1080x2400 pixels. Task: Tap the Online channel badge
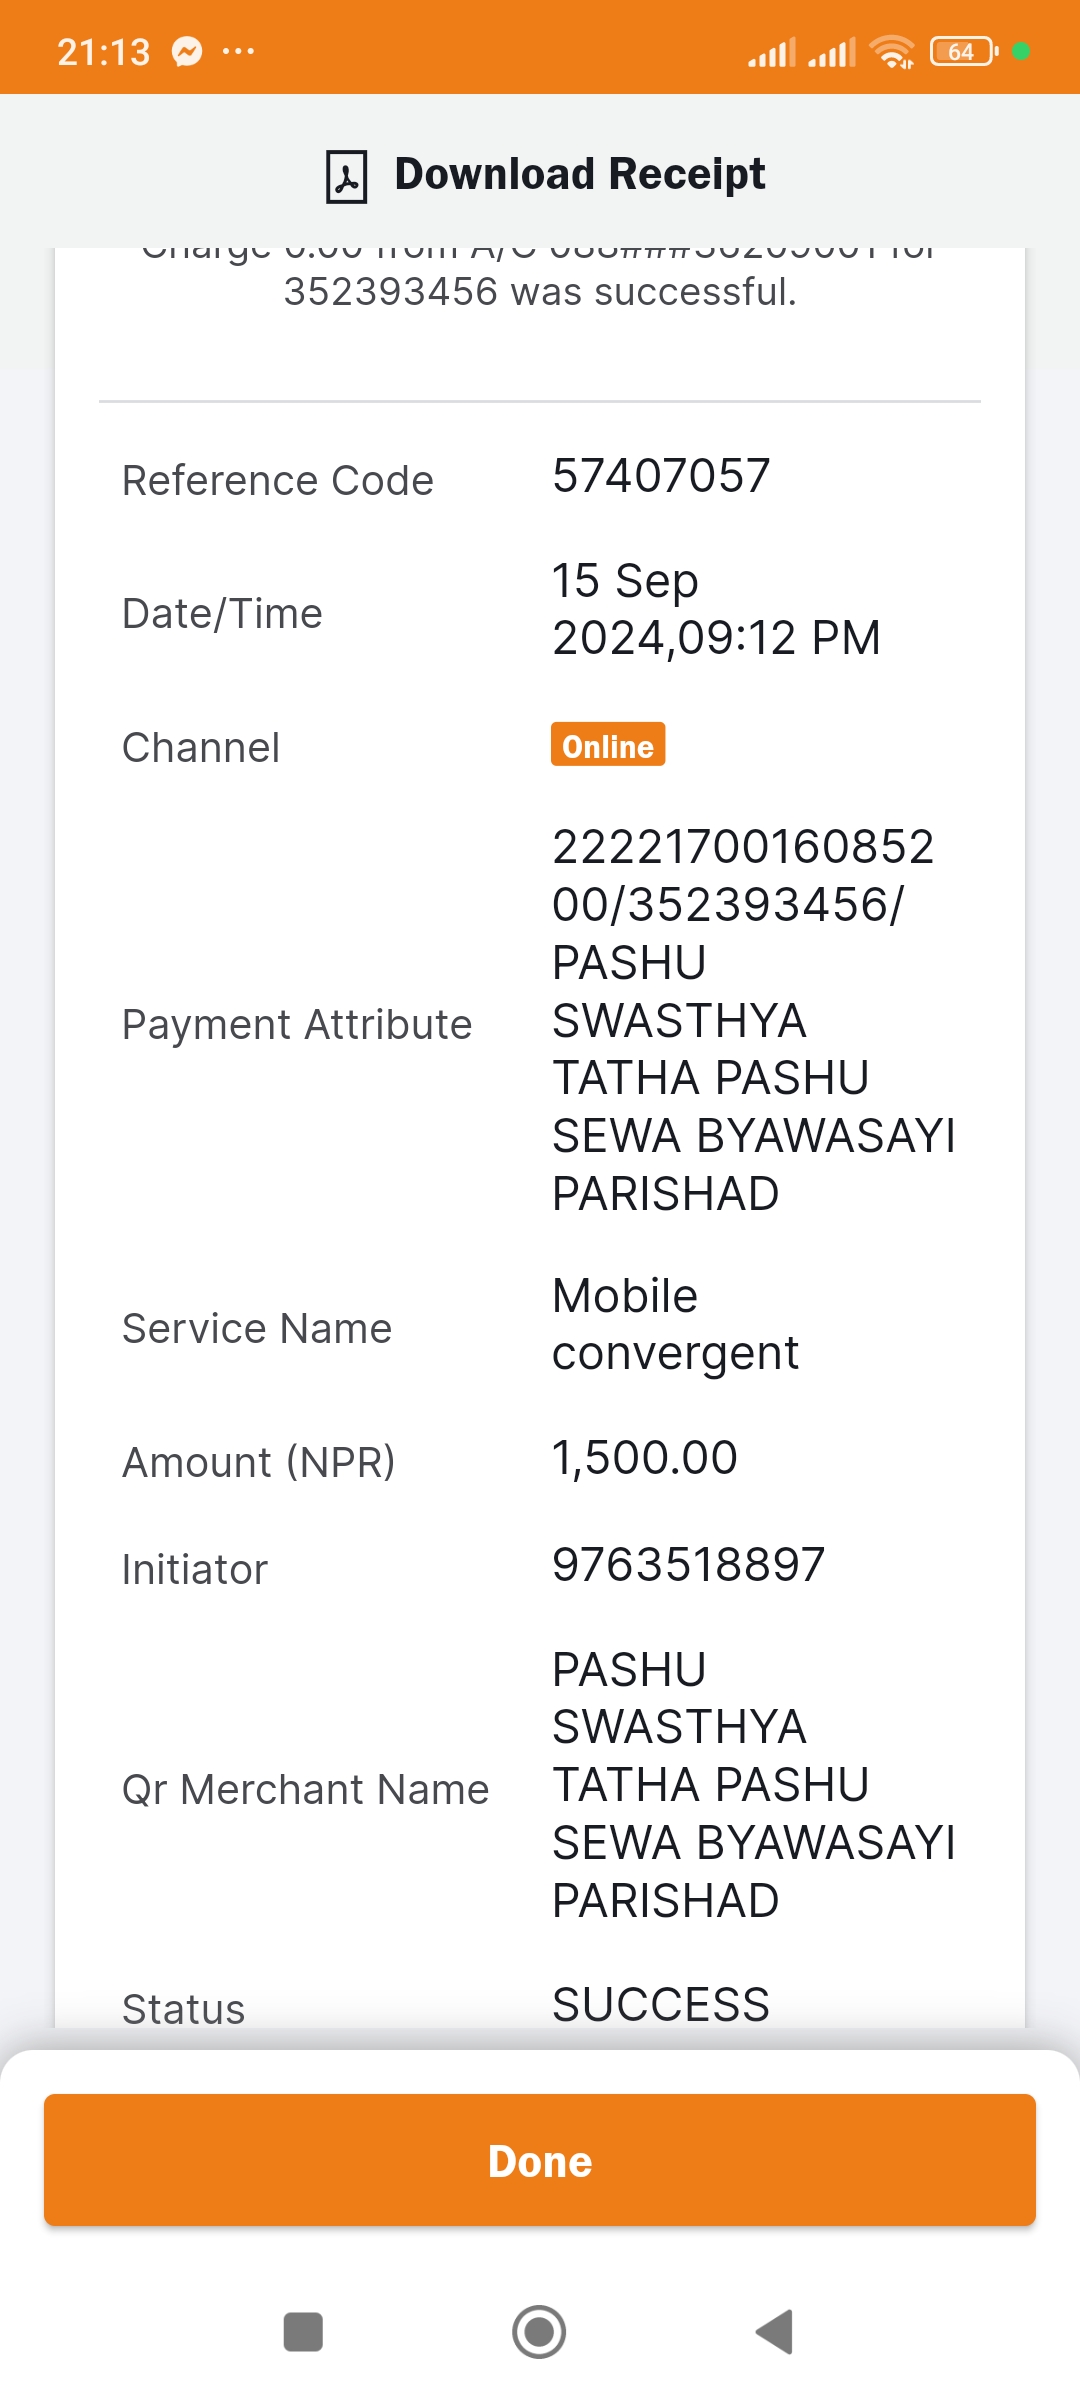[608, 745]
